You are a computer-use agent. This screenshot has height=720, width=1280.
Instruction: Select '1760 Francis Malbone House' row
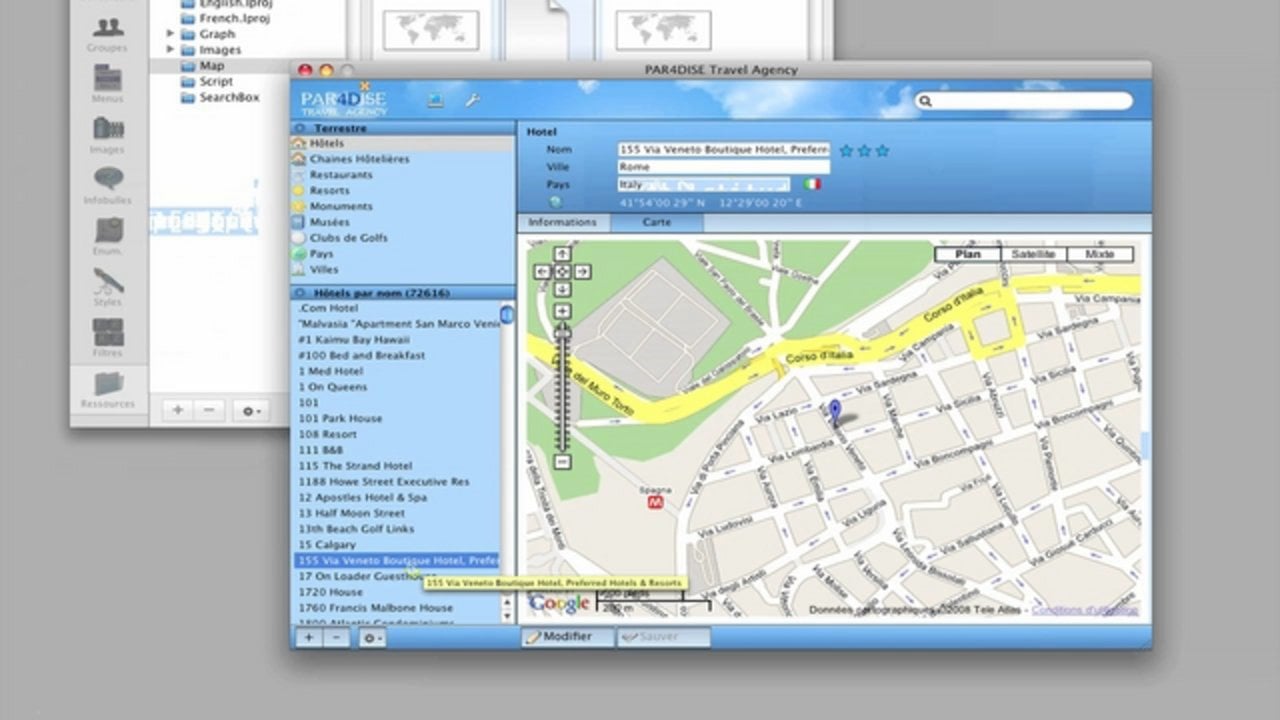click(396, 608)
